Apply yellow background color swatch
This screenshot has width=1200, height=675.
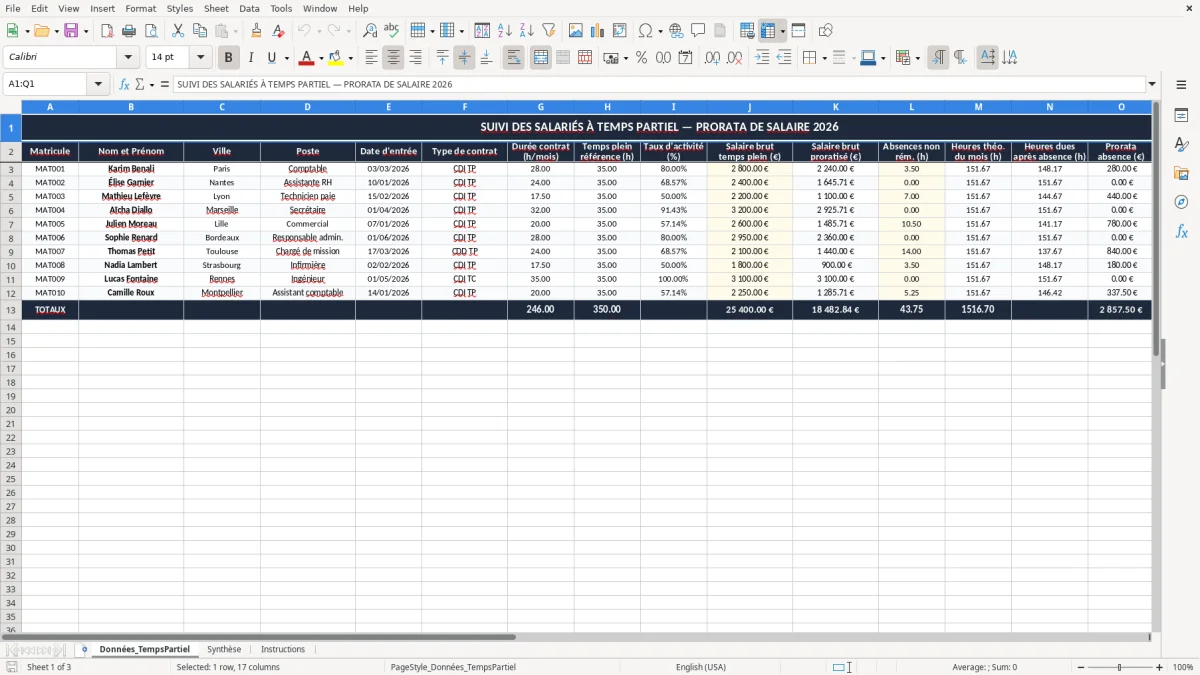pos(336,58)
